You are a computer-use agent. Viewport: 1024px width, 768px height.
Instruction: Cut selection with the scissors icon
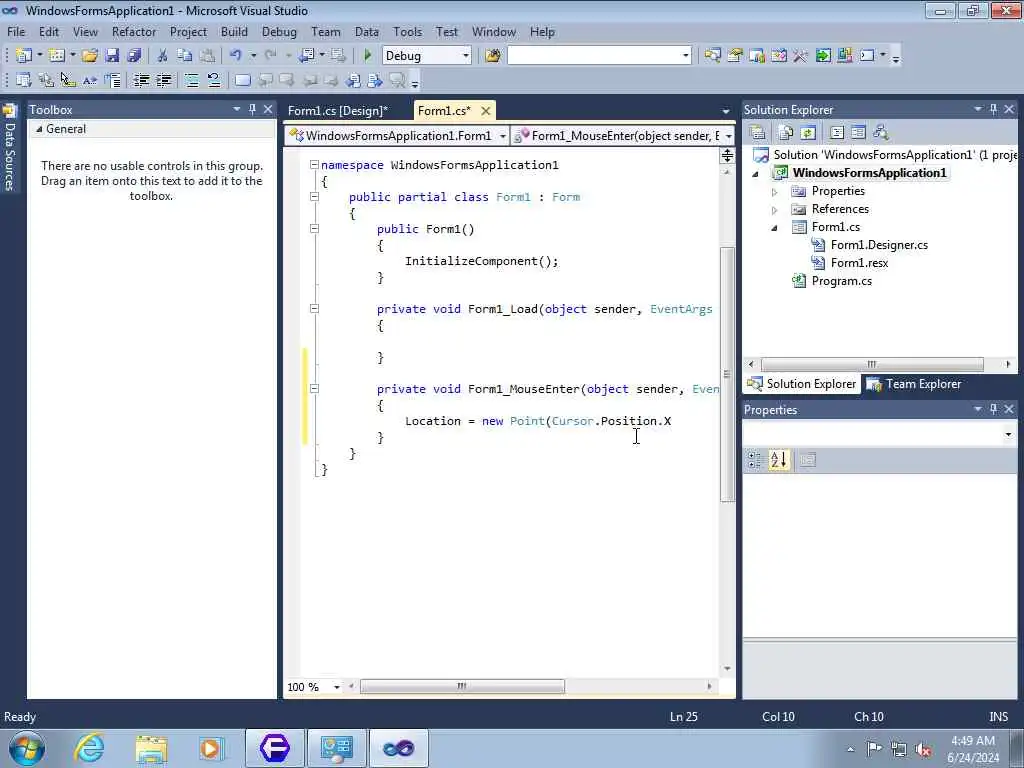(163, 56)
